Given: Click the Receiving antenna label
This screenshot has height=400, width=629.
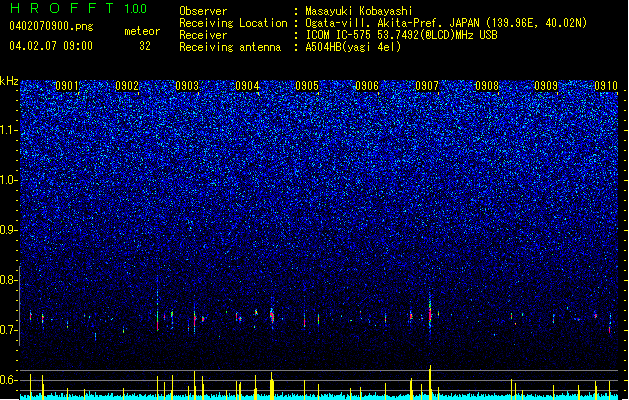Looking at the screenshot, I should pos(230,47).
